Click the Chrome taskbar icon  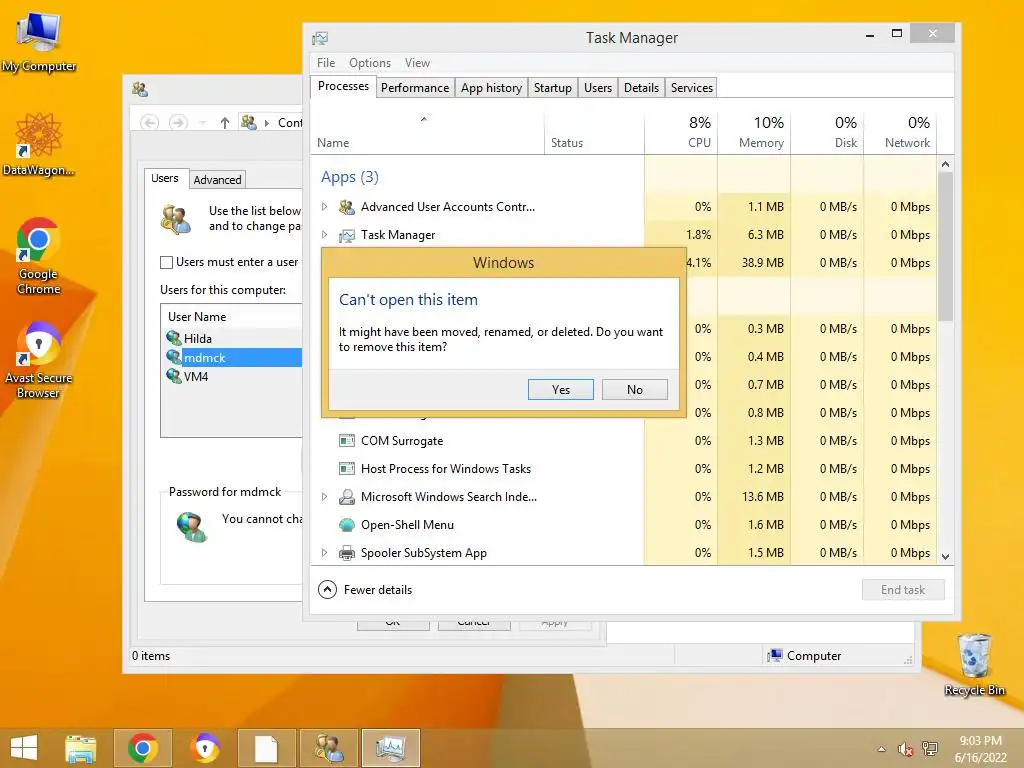click(143, 748)
